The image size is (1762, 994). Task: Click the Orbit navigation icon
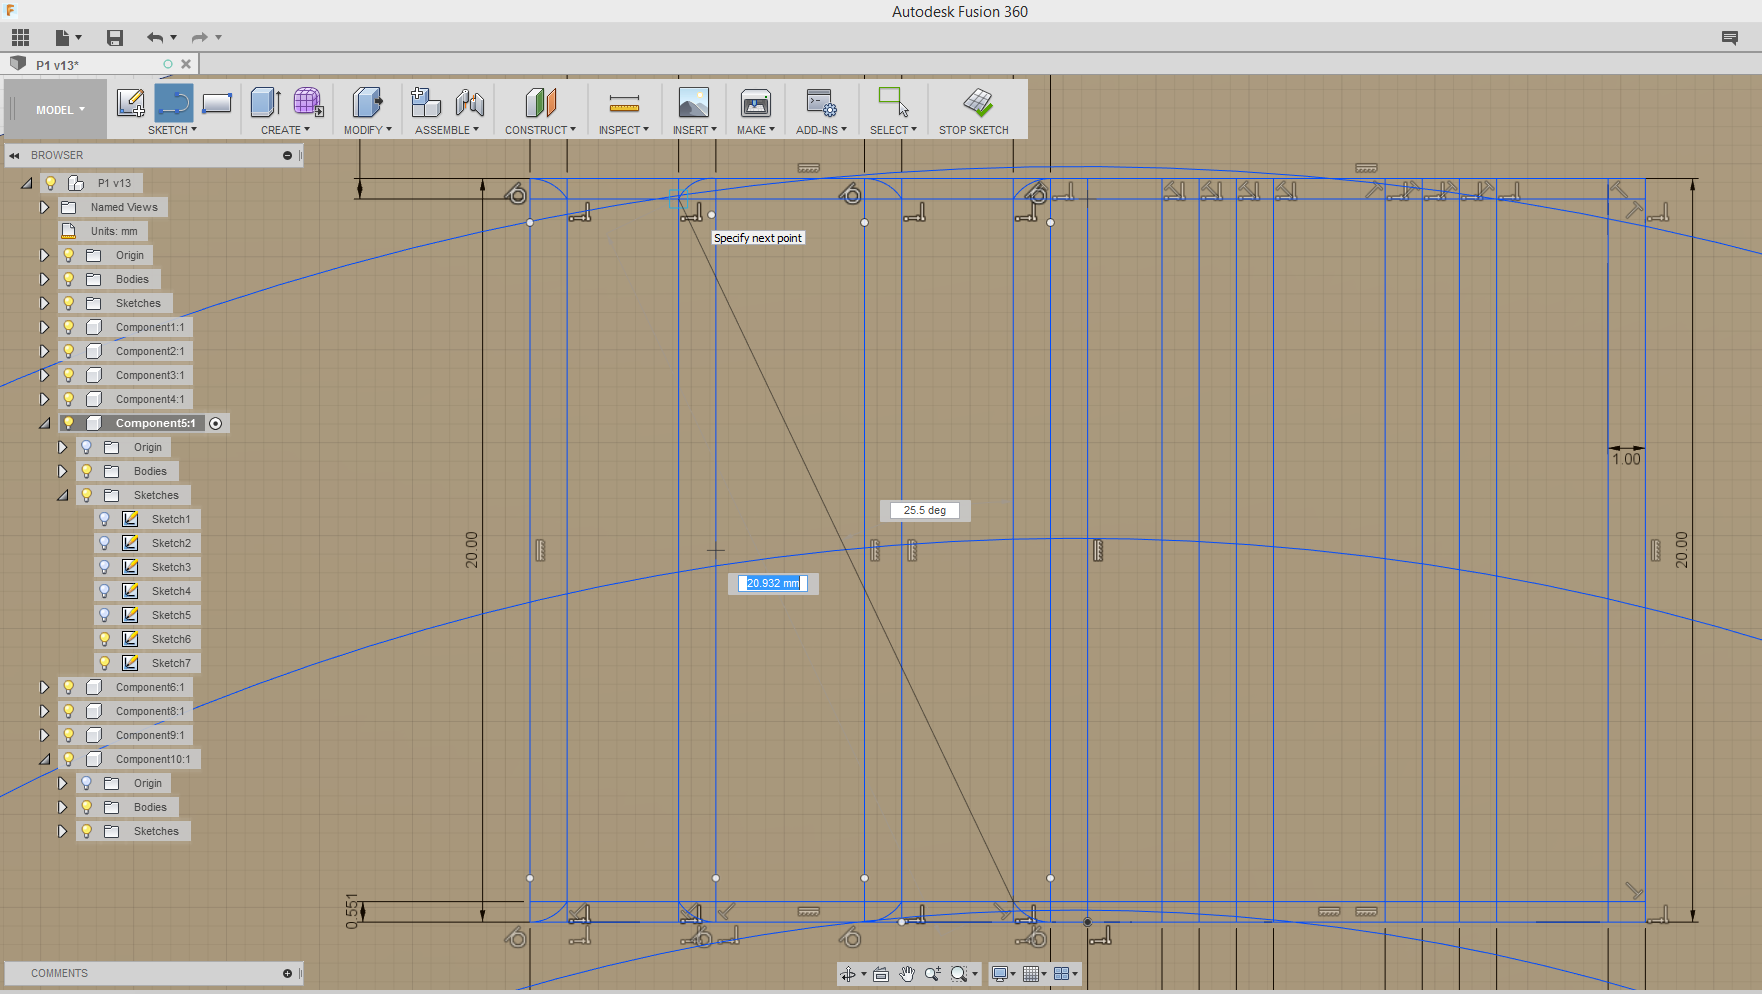[x=848, y=974]
